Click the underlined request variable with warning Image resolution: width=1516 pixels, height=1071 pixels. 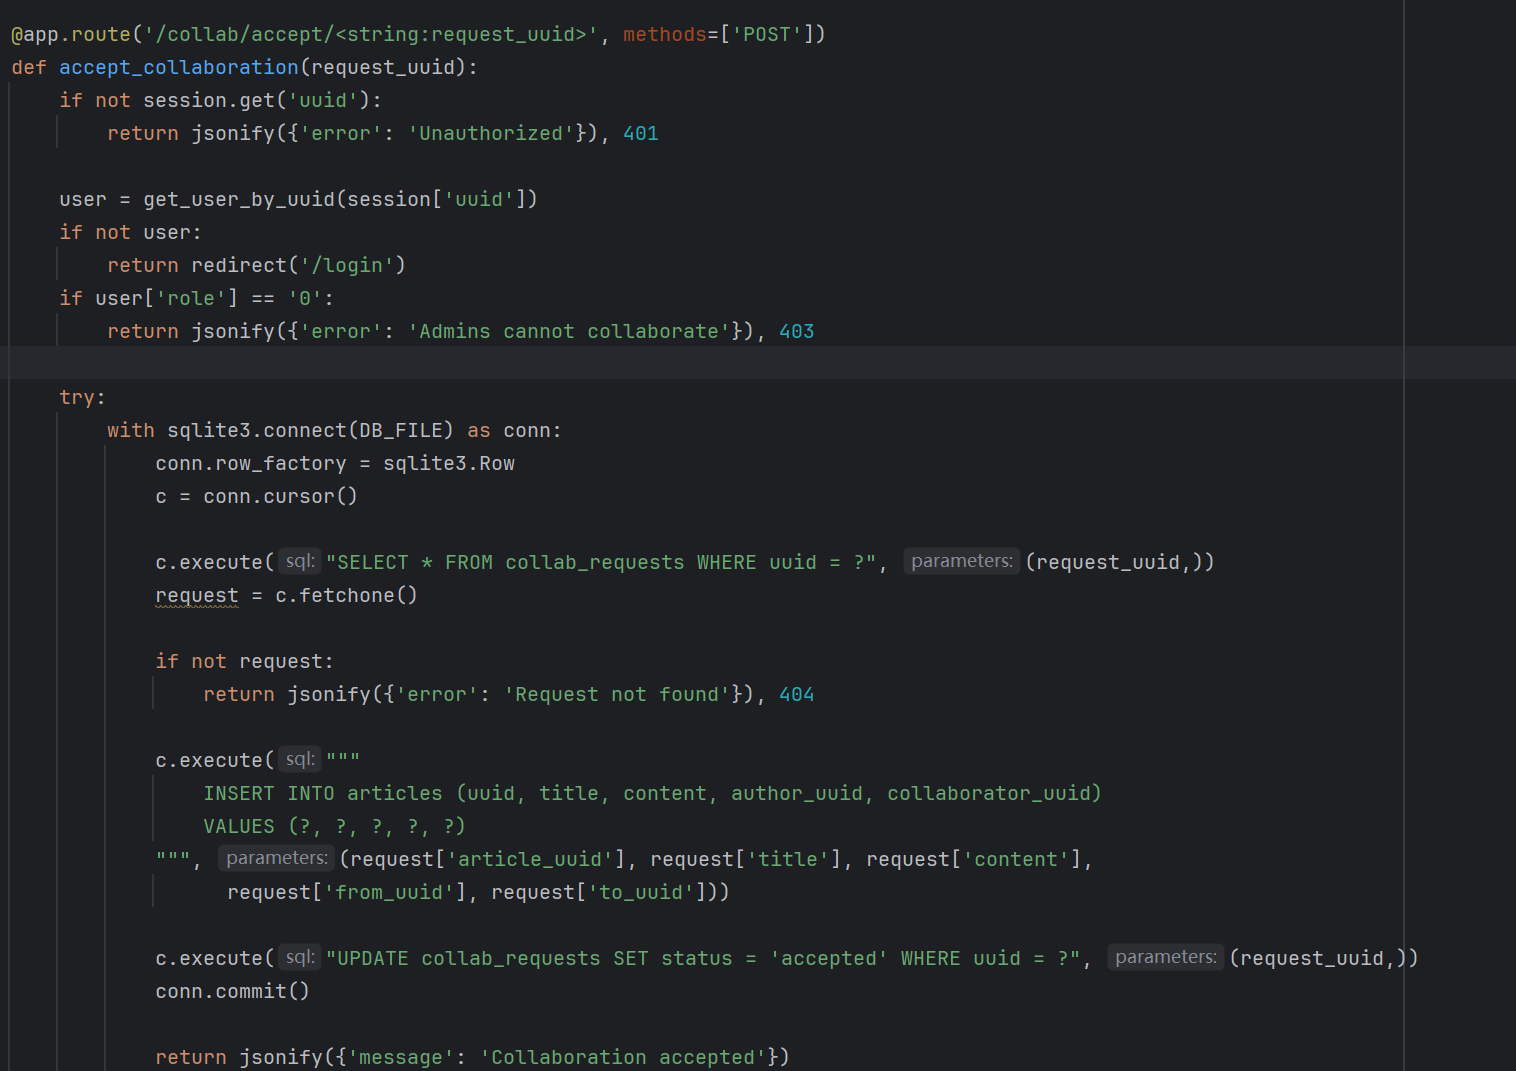(x=197, y=596)
